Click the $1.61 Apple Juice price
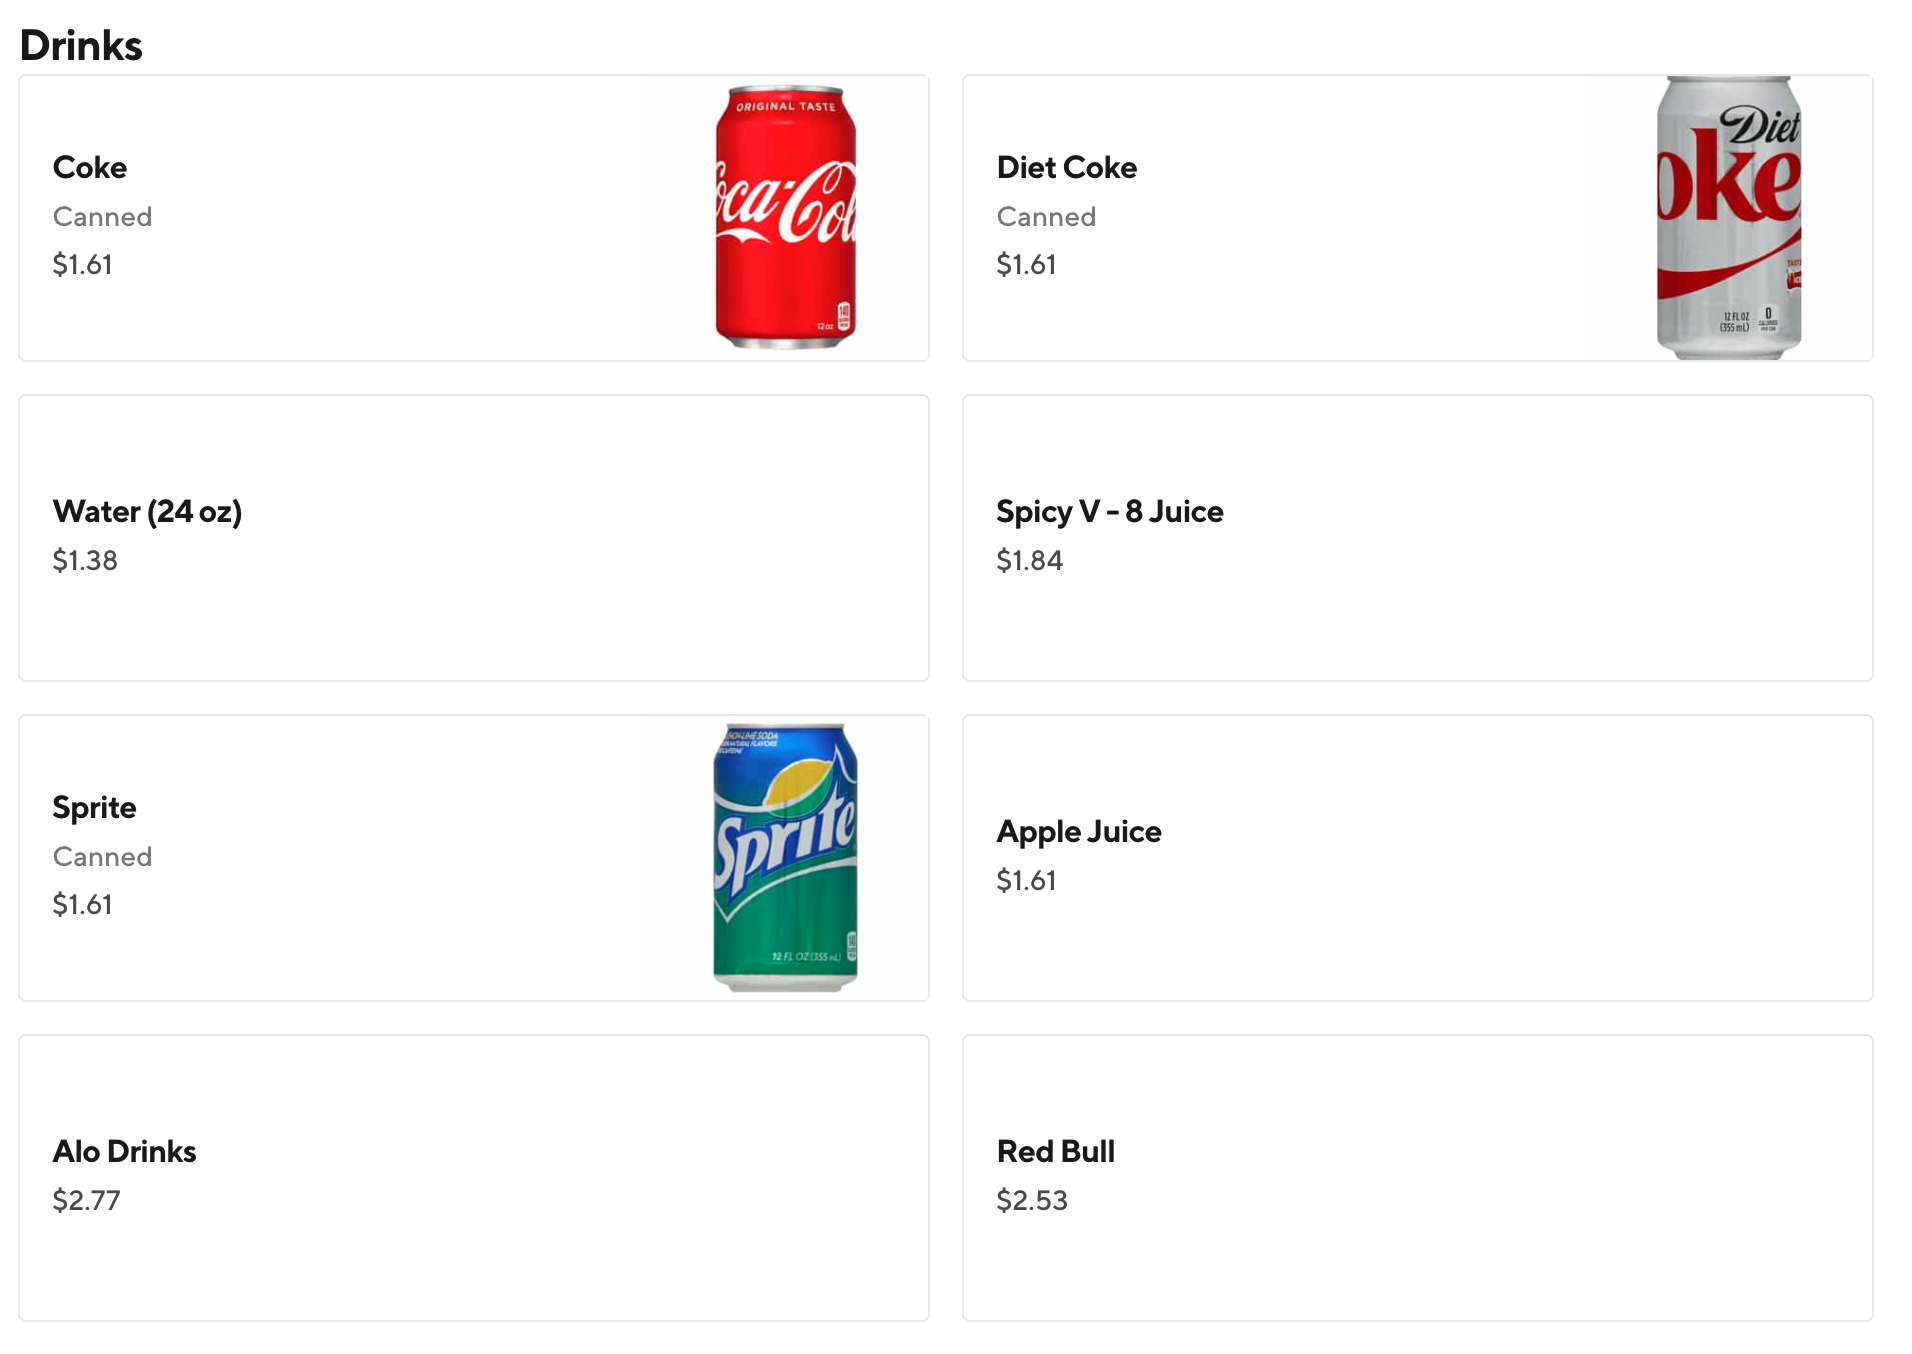The image size is (1912, 1354). click(1026, 880)
